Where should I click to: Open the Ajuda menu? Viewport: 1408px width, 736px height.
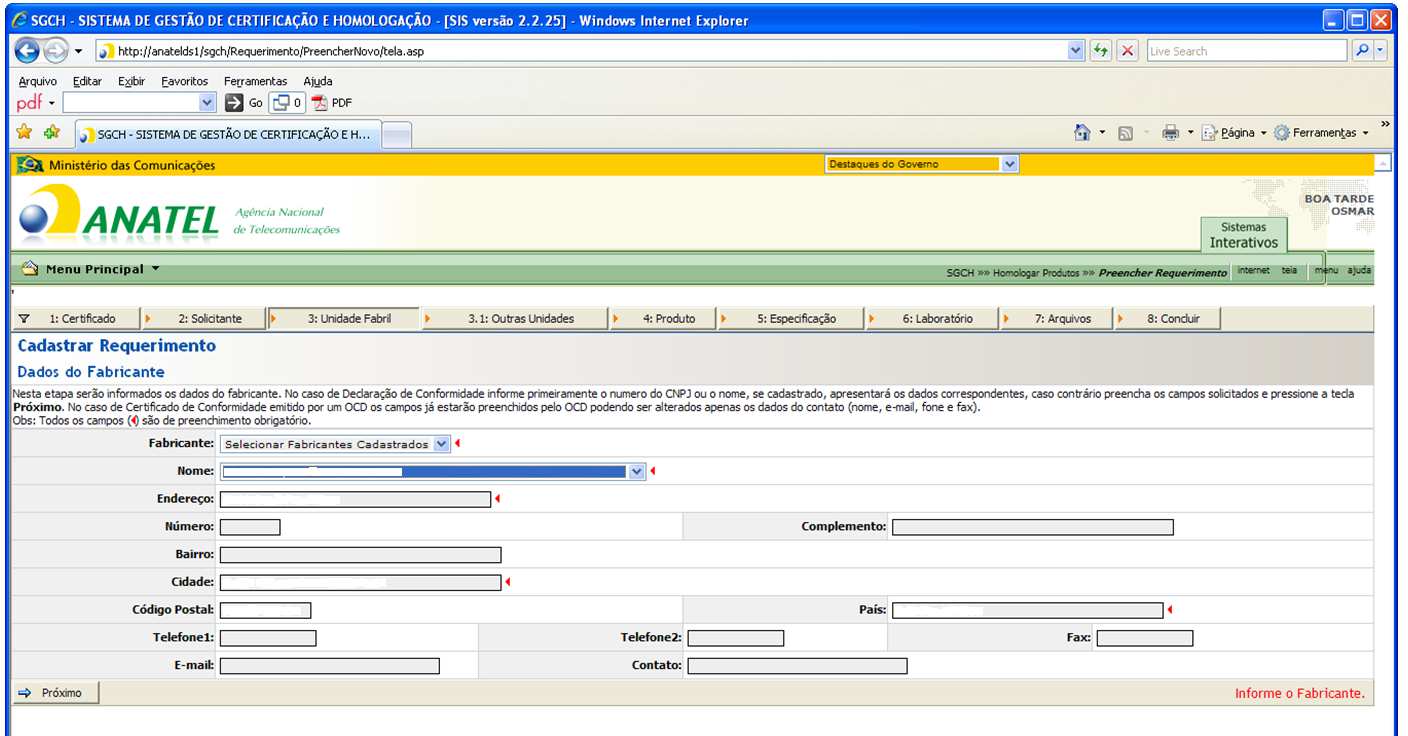pyautogui.click(x=318, y=81)
